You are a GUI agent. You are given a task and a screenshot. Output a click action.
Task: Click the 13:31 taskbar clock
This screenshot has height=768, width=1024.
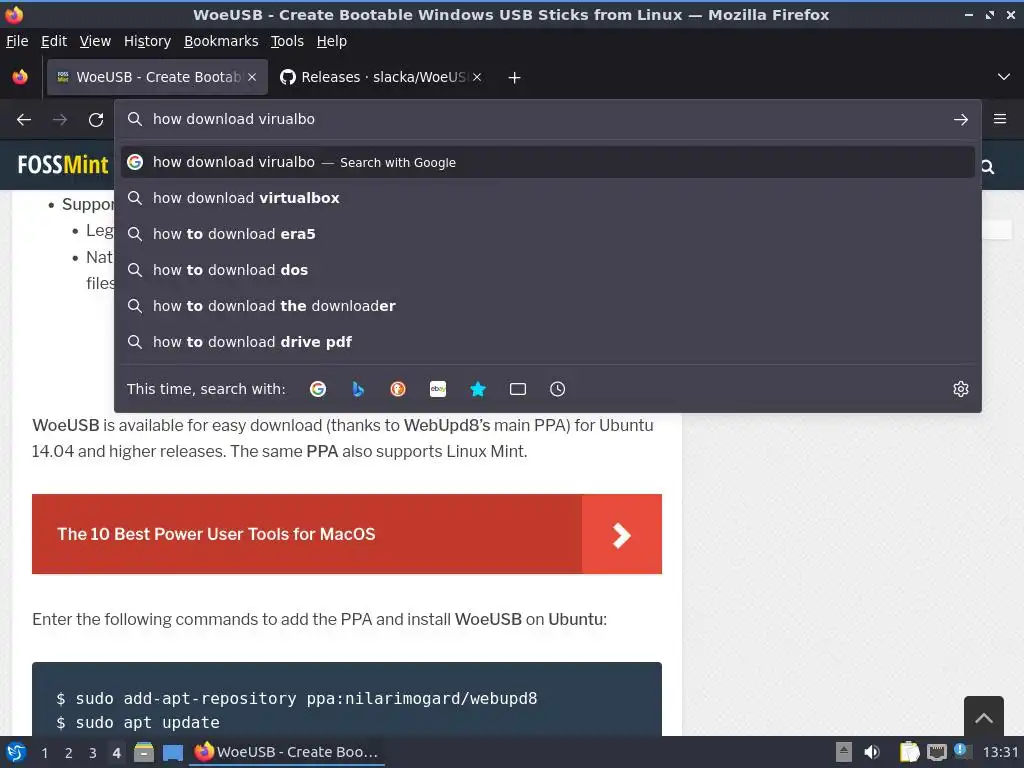[1000, 752]
